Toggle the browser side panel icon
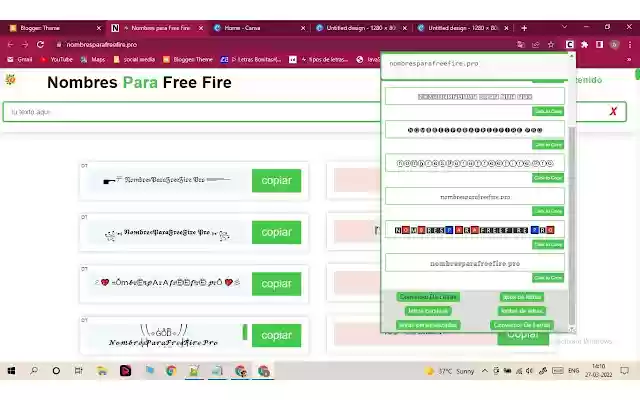Screen dimensions: 640x400 (x=599, y=44)
